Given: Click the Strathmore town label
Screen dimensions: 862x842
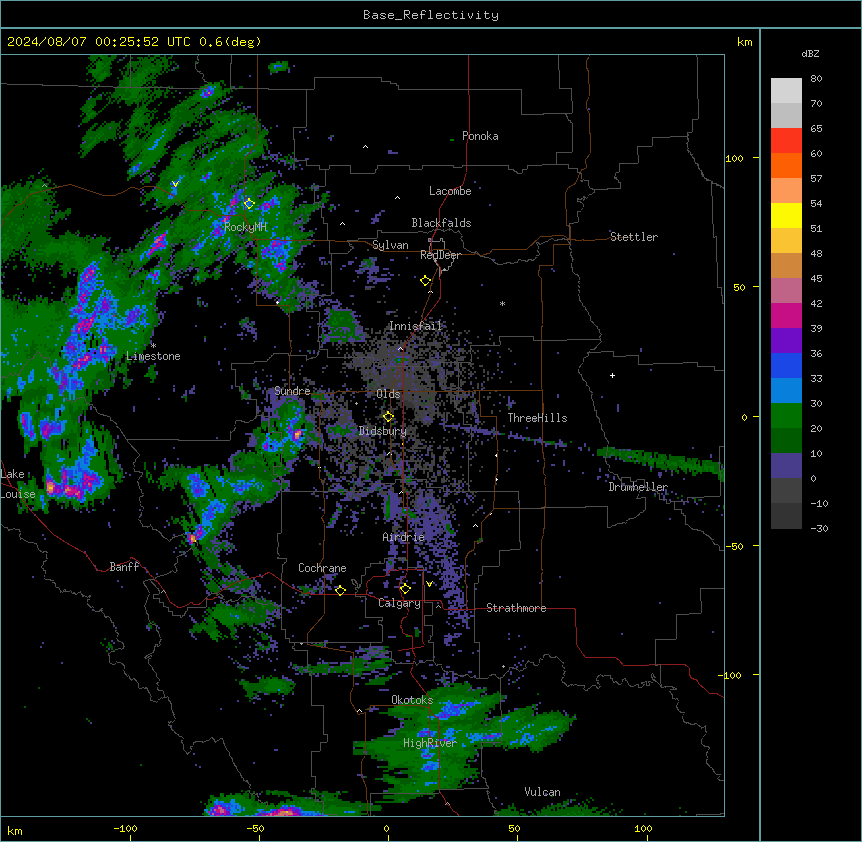Looking at the screenshot, I should [x=516, y=608].
